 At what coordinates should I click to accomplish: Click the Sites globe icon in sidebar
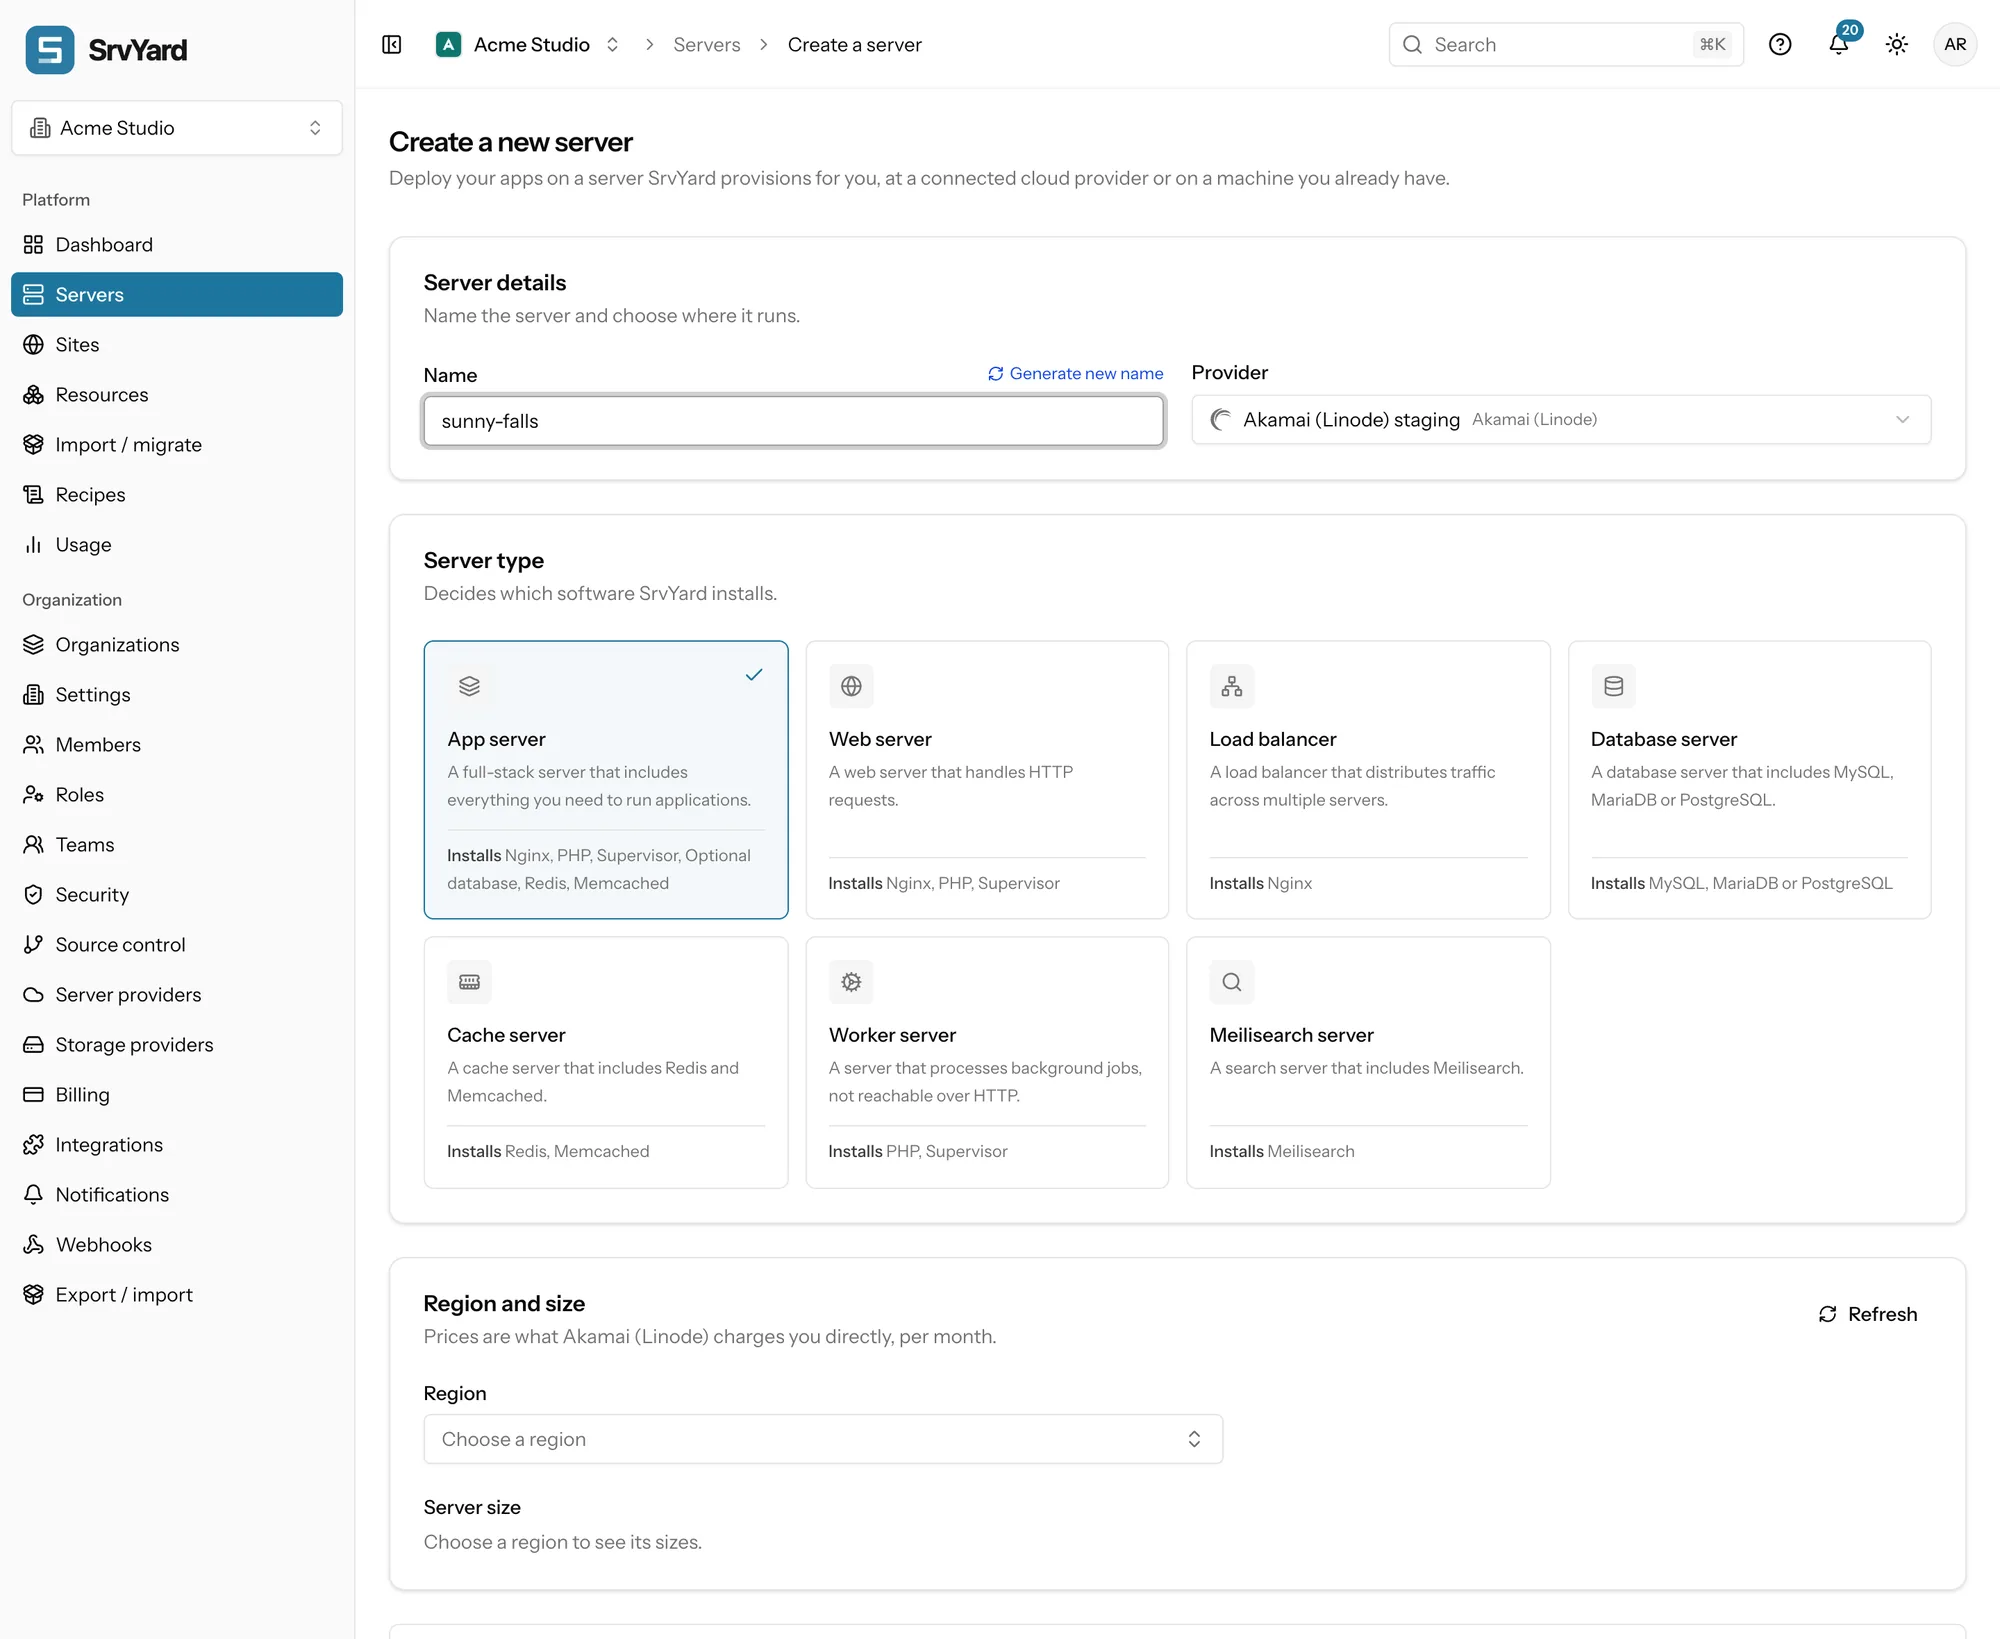tap(34, 345)
